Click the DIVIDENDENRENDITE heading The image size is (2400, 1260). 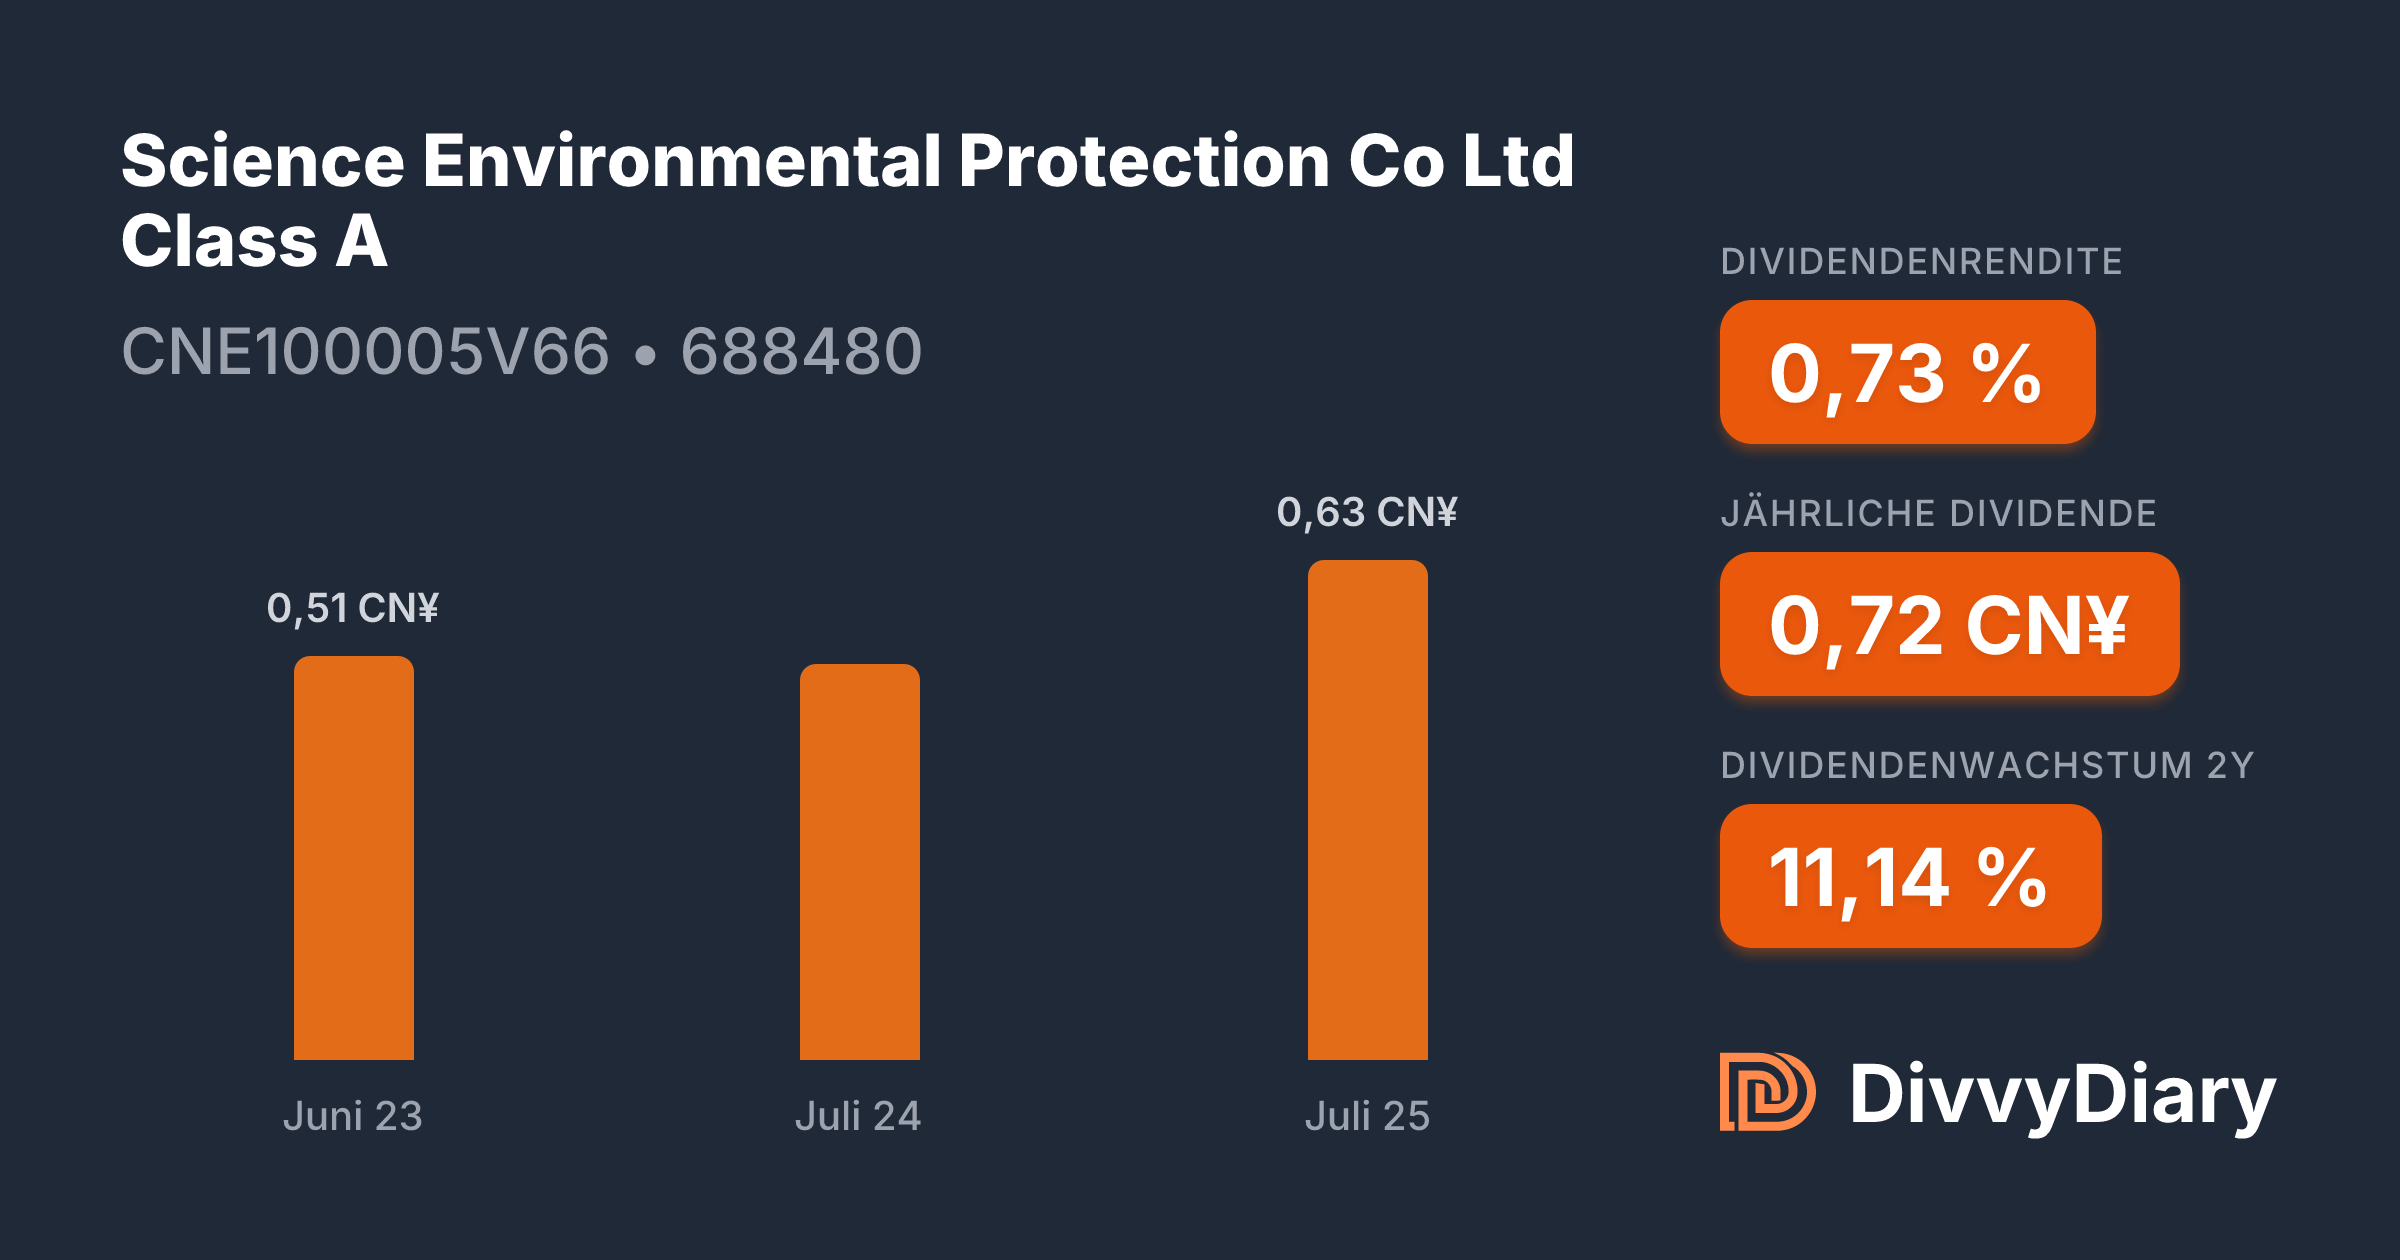[x=1921, y=262]
